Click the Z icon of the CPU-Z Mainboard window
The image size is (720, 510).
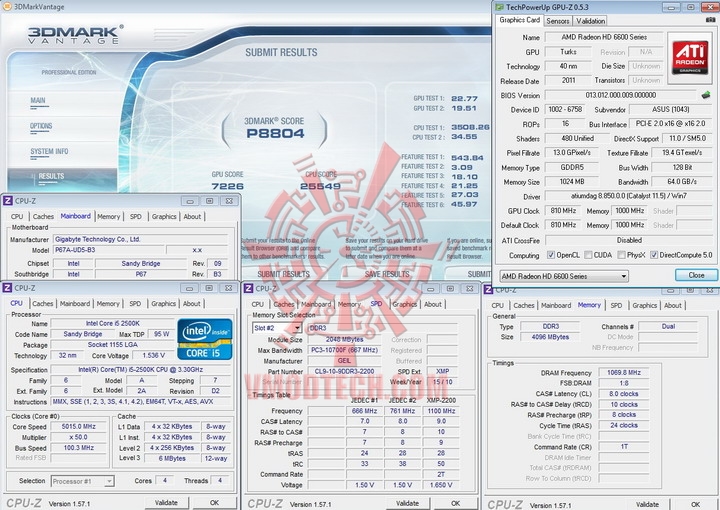pyautogui.click(x=7, y=201)
